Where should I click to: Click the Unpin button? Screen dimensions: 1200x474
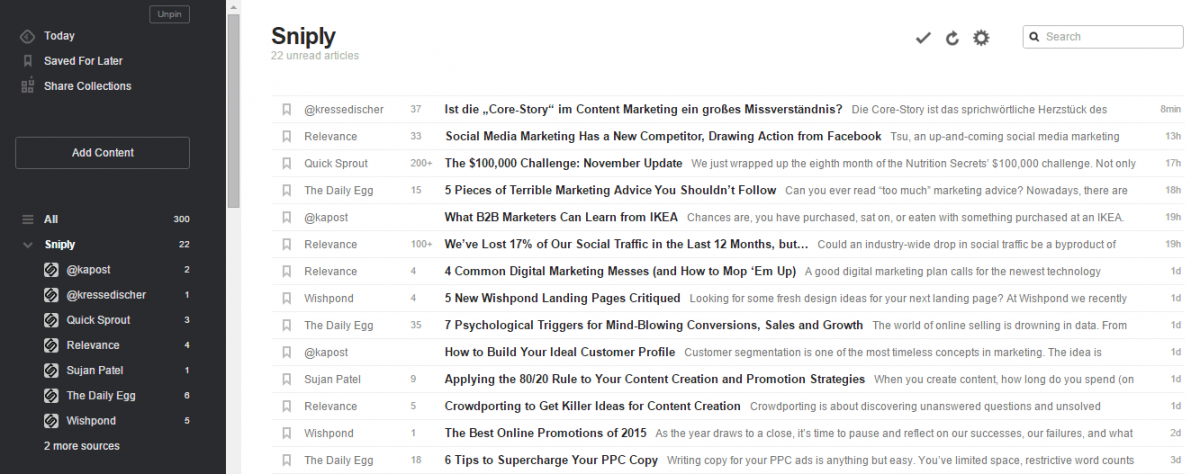pyautogui.click(x=169, y=14)
